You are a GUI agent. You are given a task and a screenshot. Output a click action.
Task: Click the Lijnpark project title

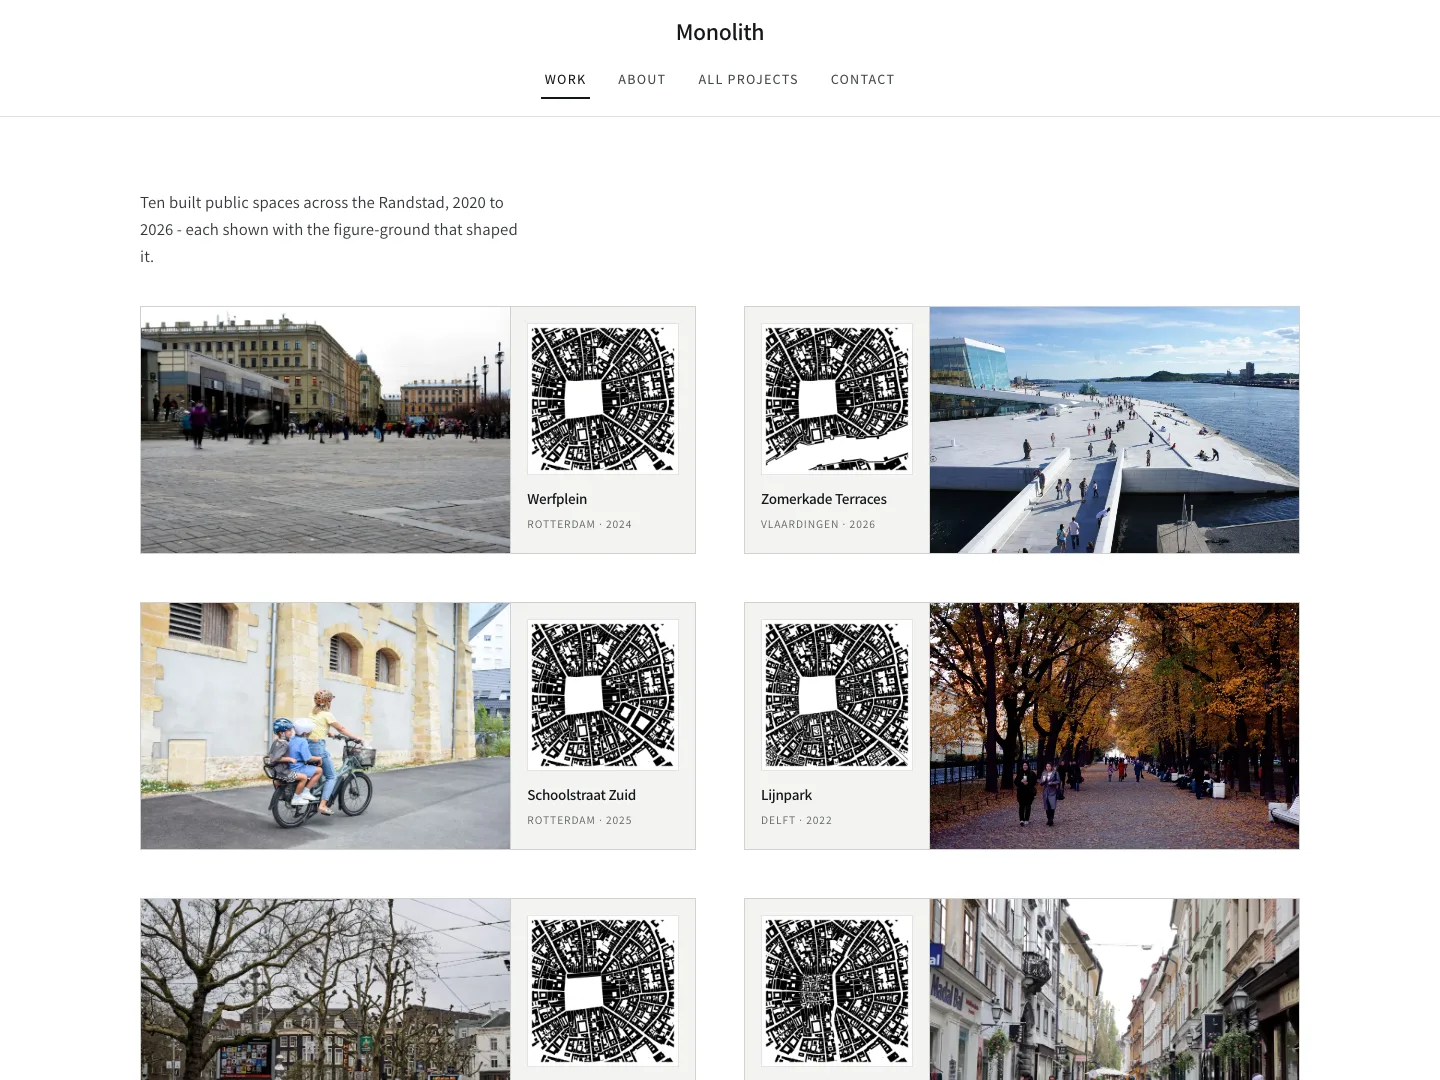pyautogui.click(x=786, y=795)
